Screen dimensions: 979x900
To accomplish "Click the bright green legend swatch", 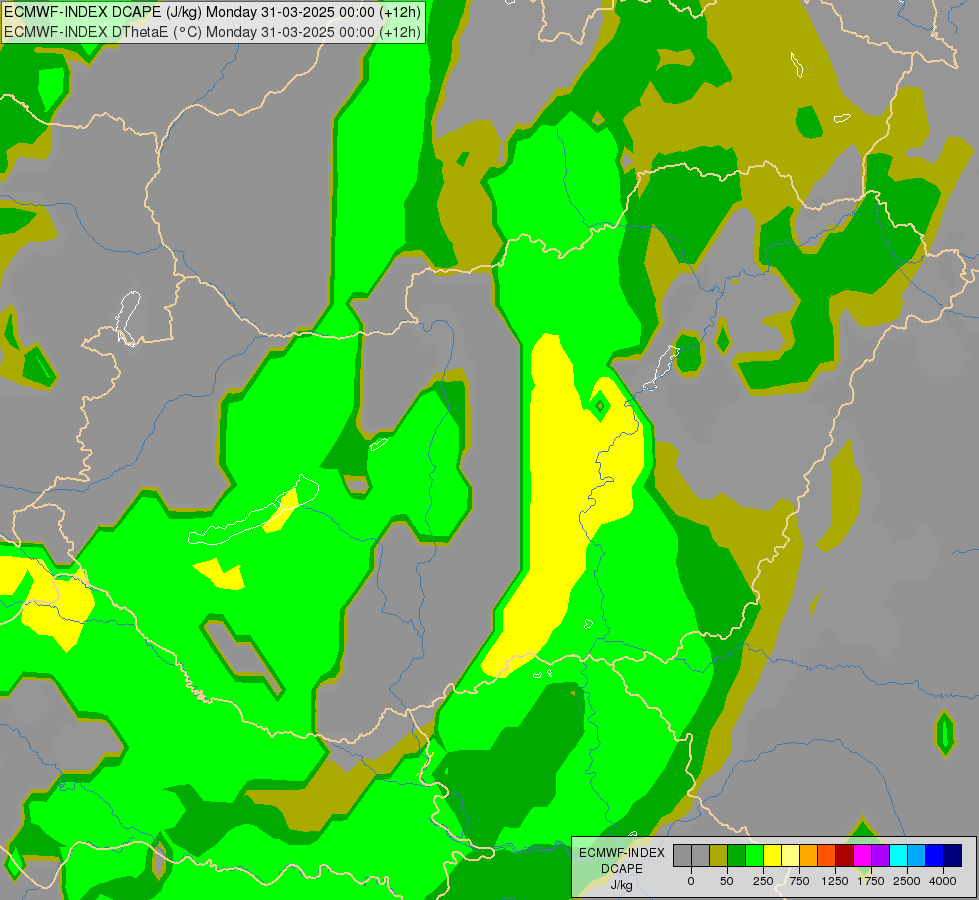I will 755,855.
